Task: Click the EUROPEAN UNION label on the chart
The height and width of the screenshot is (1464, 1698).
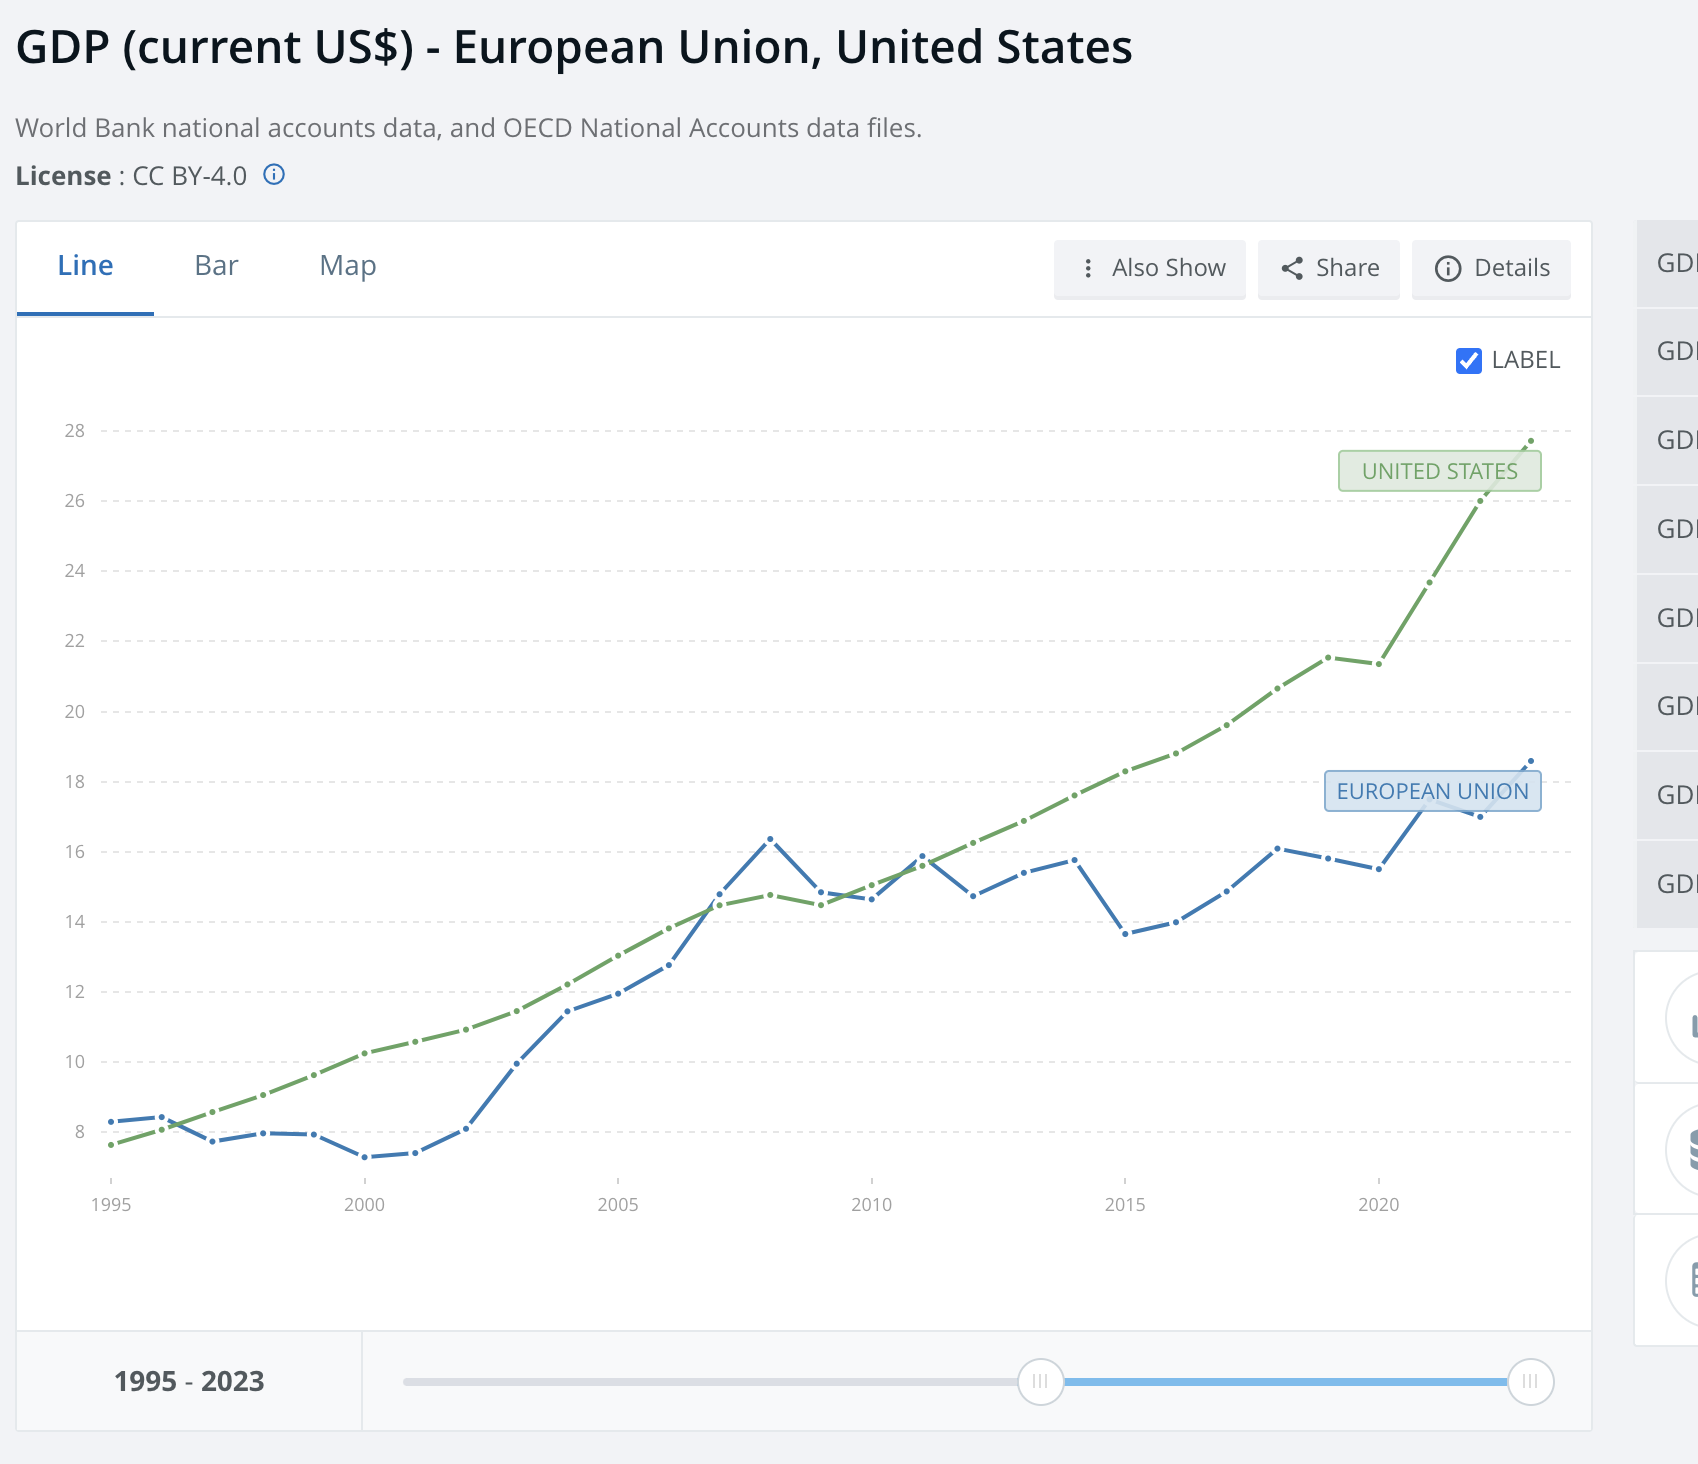Action: (x=1433, y=790)
